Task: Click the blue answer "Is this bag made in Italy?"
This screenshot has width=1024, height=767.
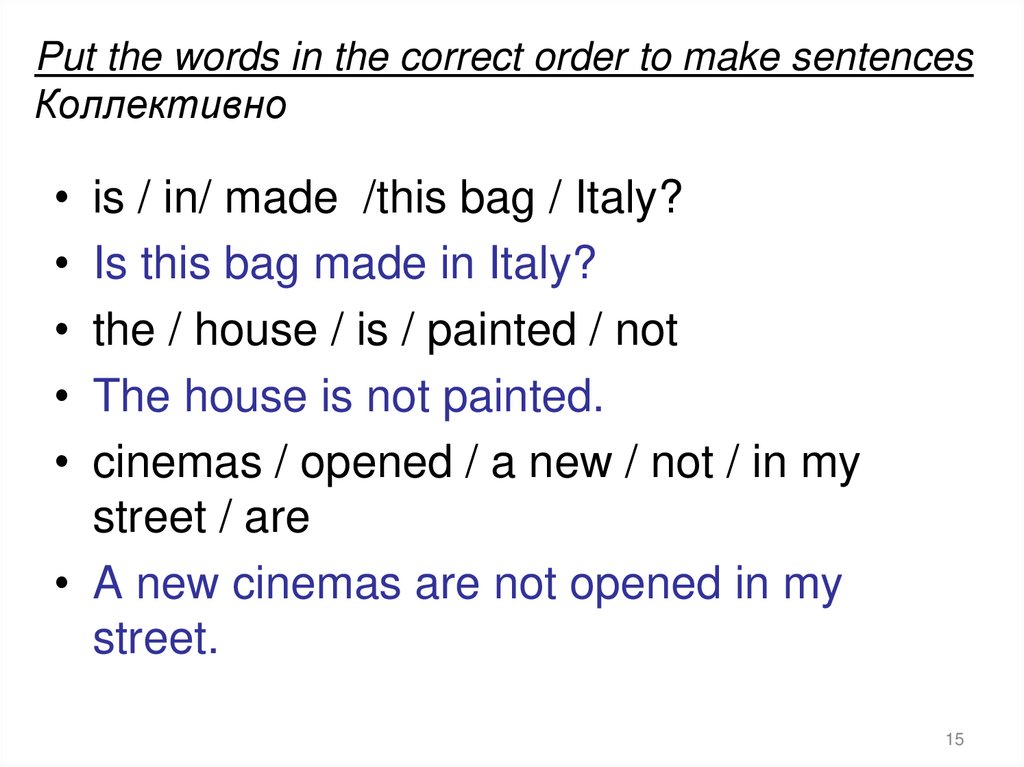Action: point(344,265)
